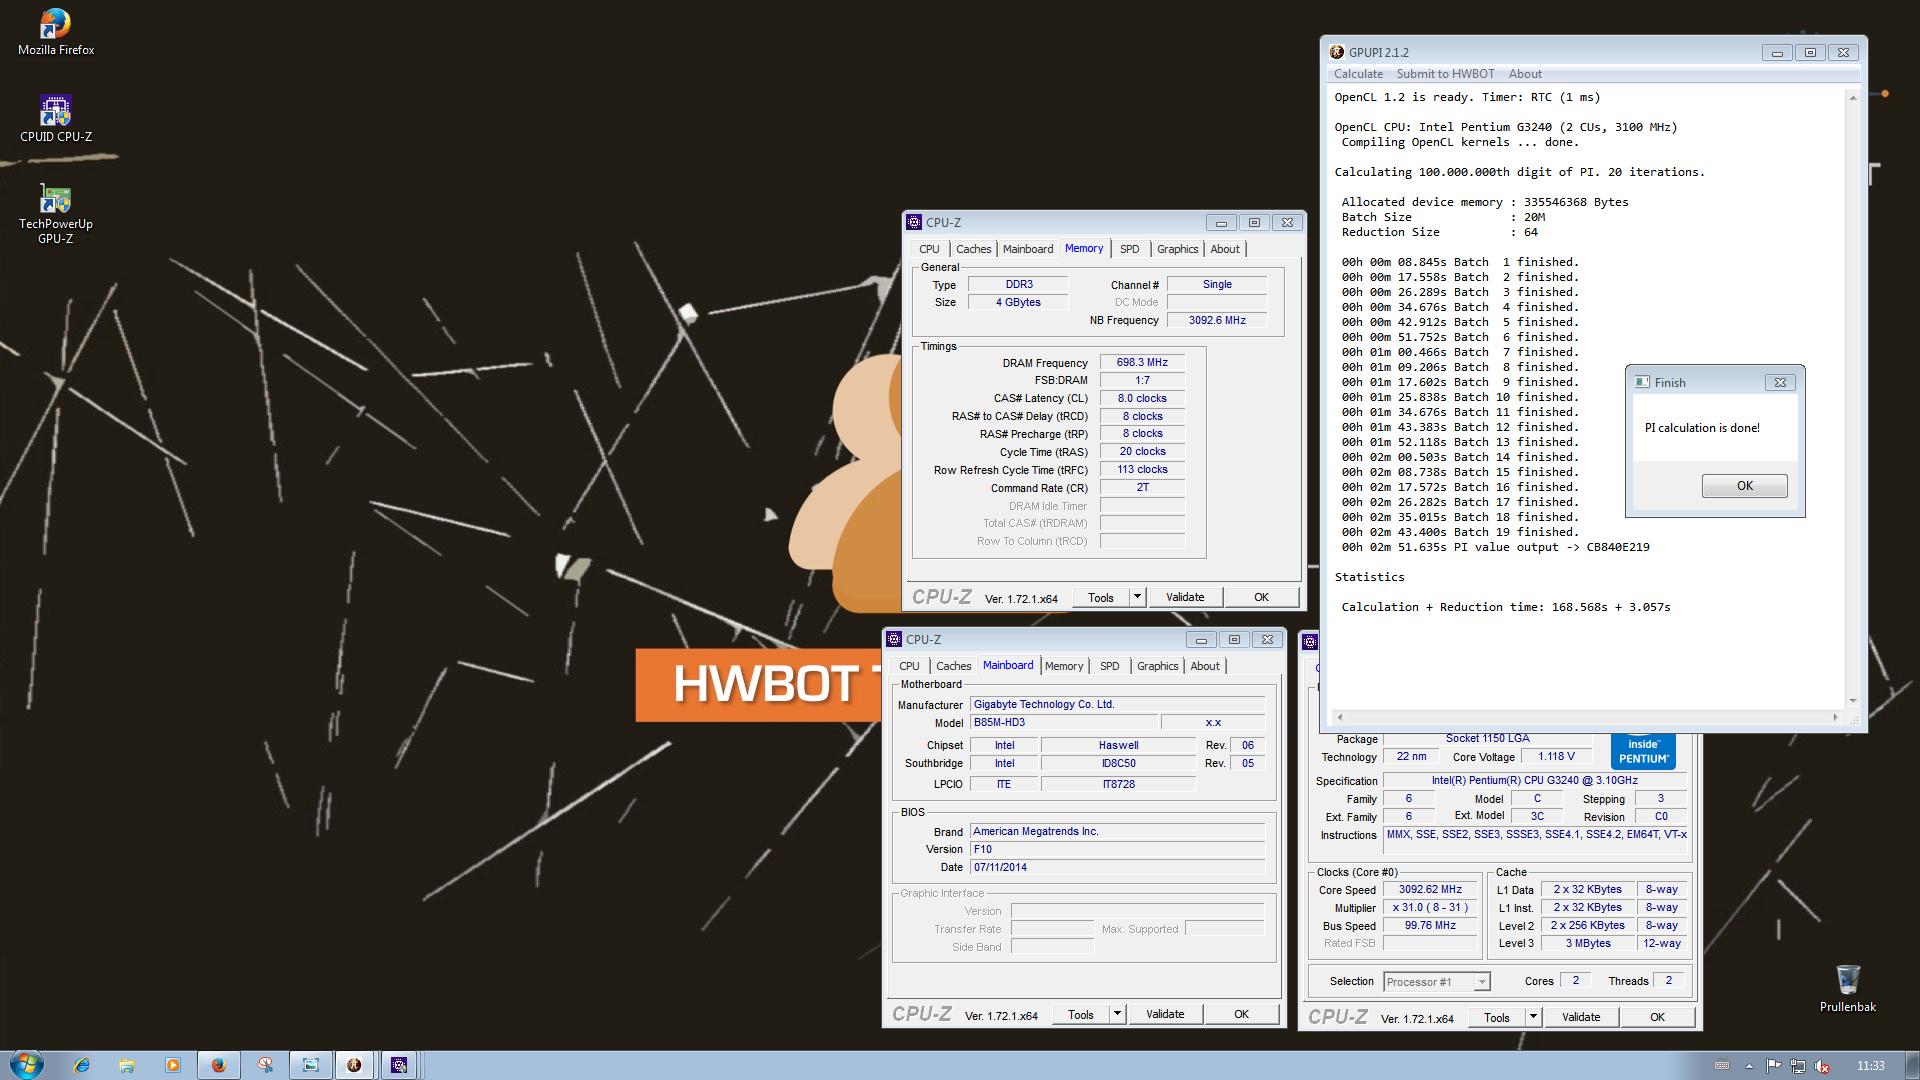Open the Prullenbak recycle bin icon
The width and height of the screenshot is (1920, 1080).
(1847, 988)
